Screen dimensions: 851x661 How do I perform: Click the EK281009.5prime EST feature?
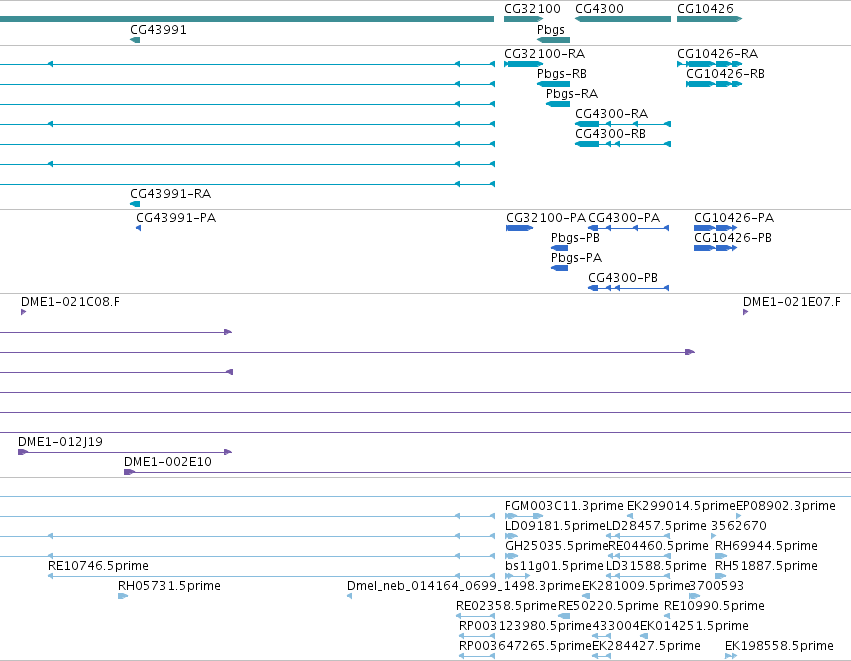[586, 596]
